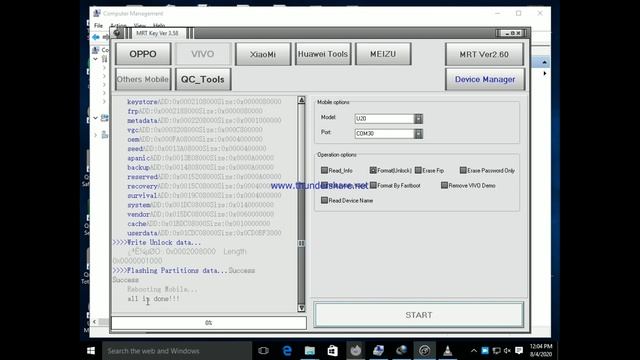The height and width of the screenshot is (360, 640).
Task: Open the Windows Start menu
Action: coord(91,351)
